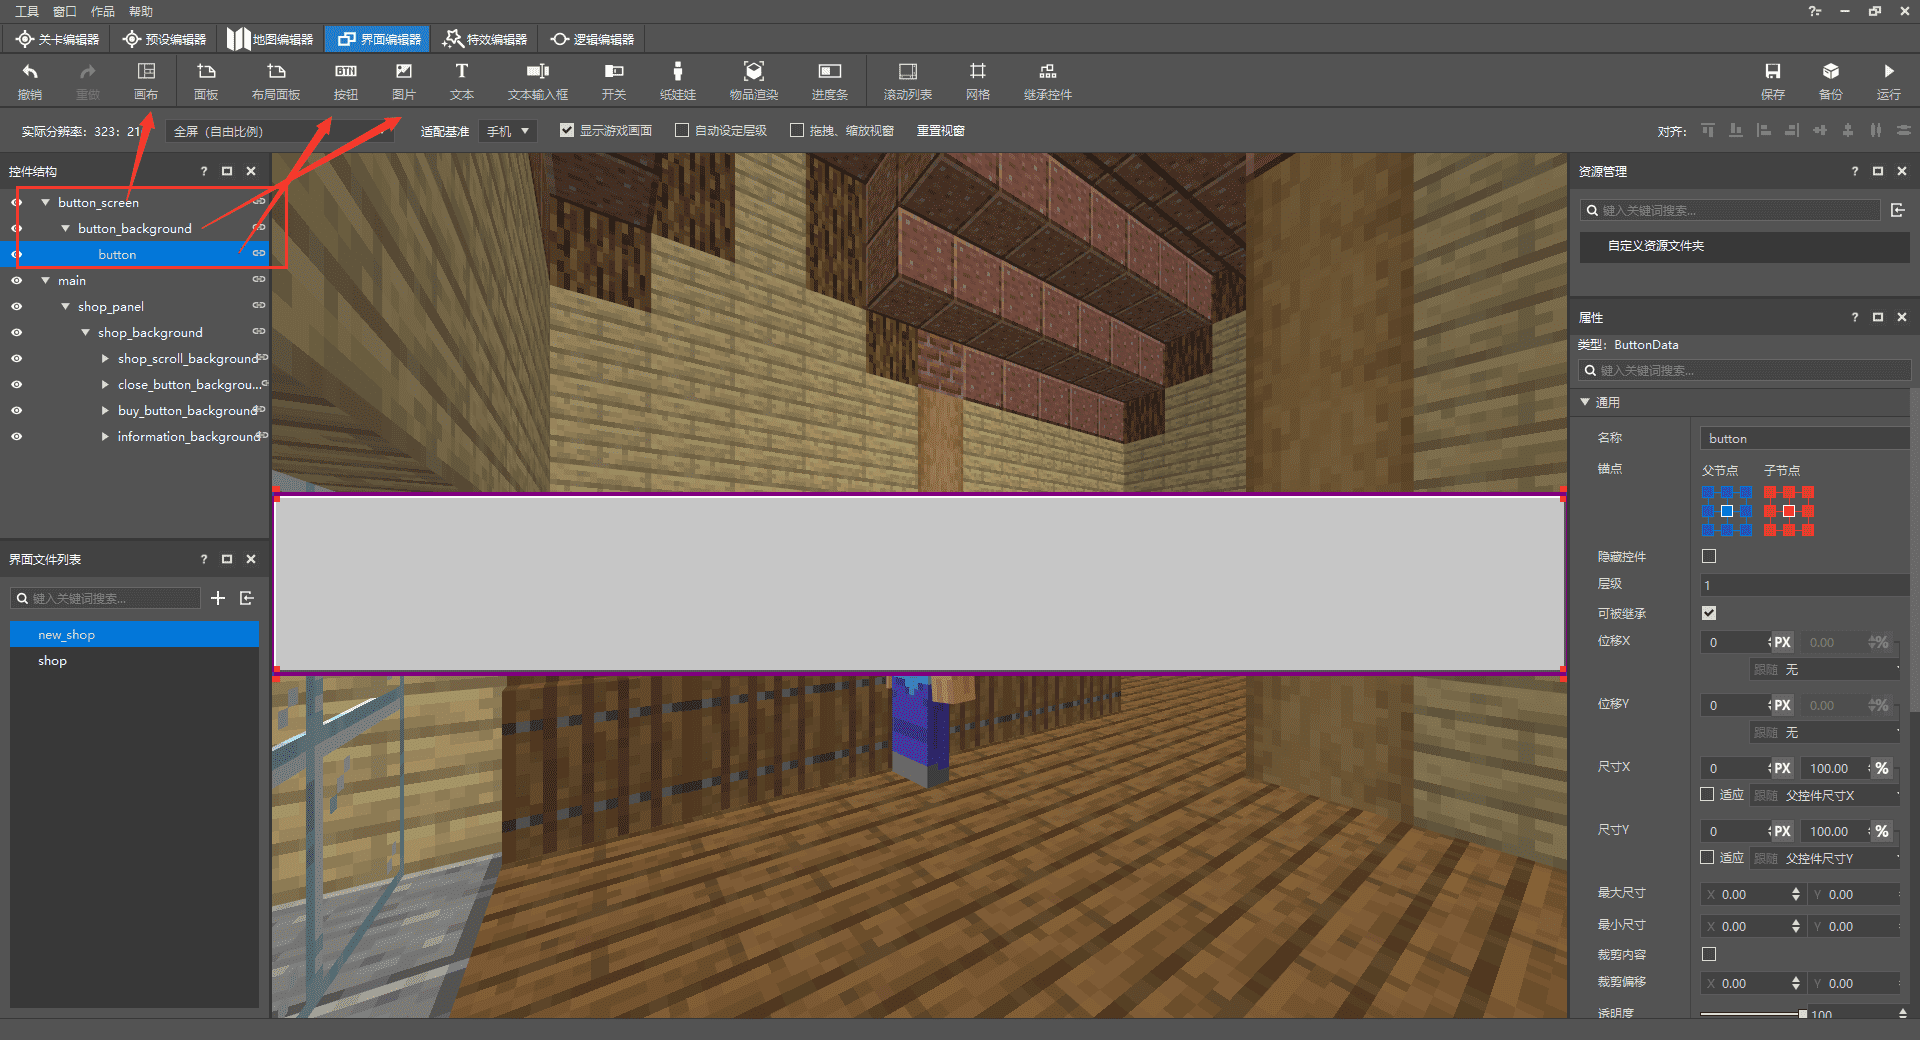Open the 自定义资源文件夹 folder
1920x1040 pixels.
click(1745, 246)
